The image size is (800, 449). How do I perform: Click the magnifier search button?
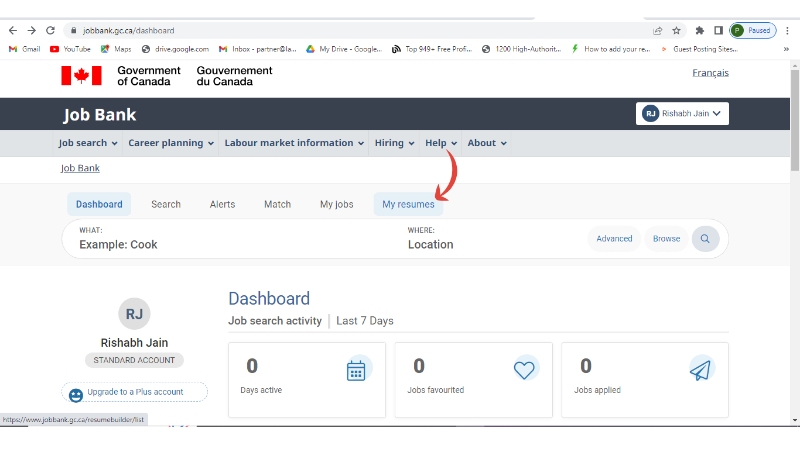click(x=705, y=239)
